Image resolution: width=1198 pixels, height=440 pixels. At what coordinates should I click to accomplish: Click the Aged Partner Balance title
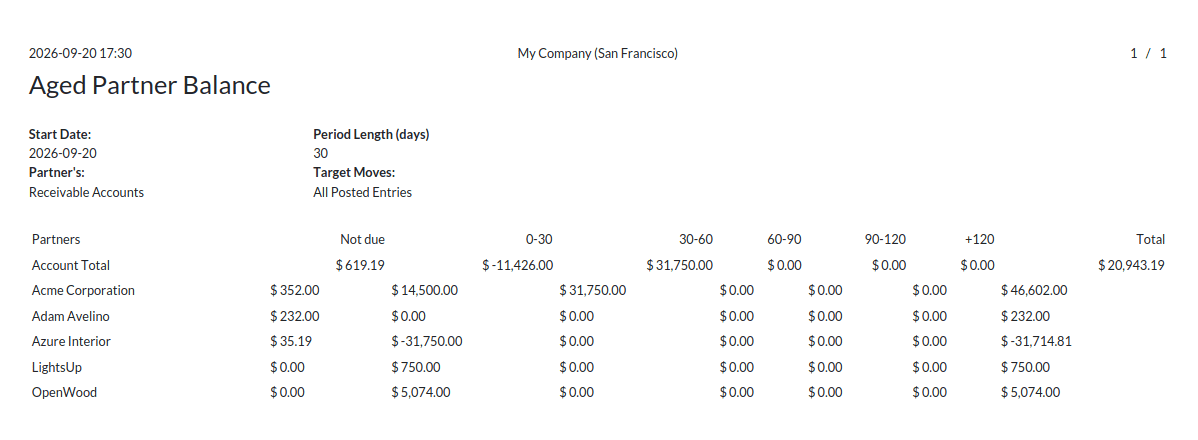[x=150, y=85]
